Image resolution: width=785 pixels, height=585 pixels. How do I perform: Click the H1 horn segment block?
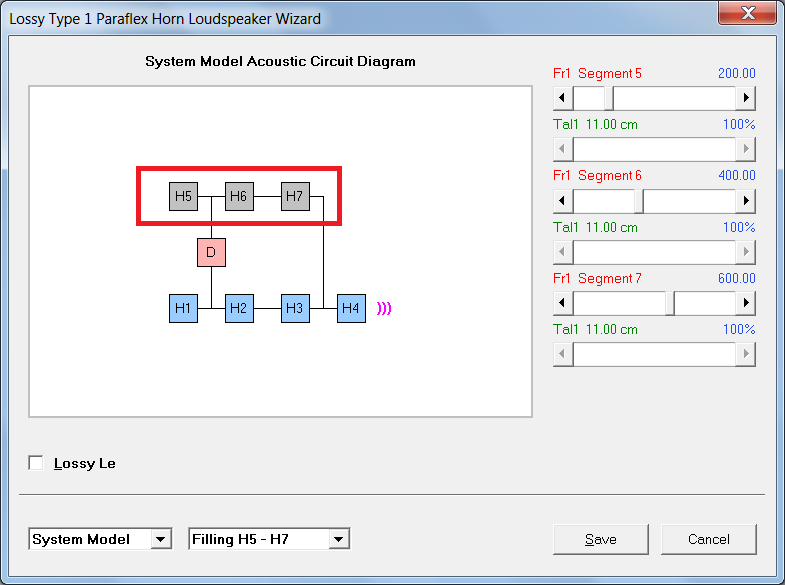click(x=183, y=308)
